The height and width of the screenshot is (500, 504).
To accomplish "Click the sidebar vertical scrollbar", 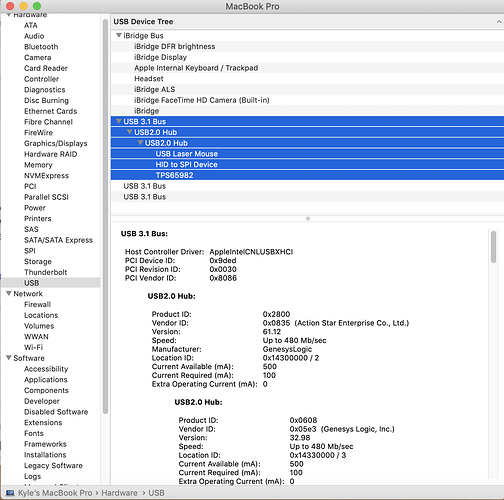I will point(105,217).
